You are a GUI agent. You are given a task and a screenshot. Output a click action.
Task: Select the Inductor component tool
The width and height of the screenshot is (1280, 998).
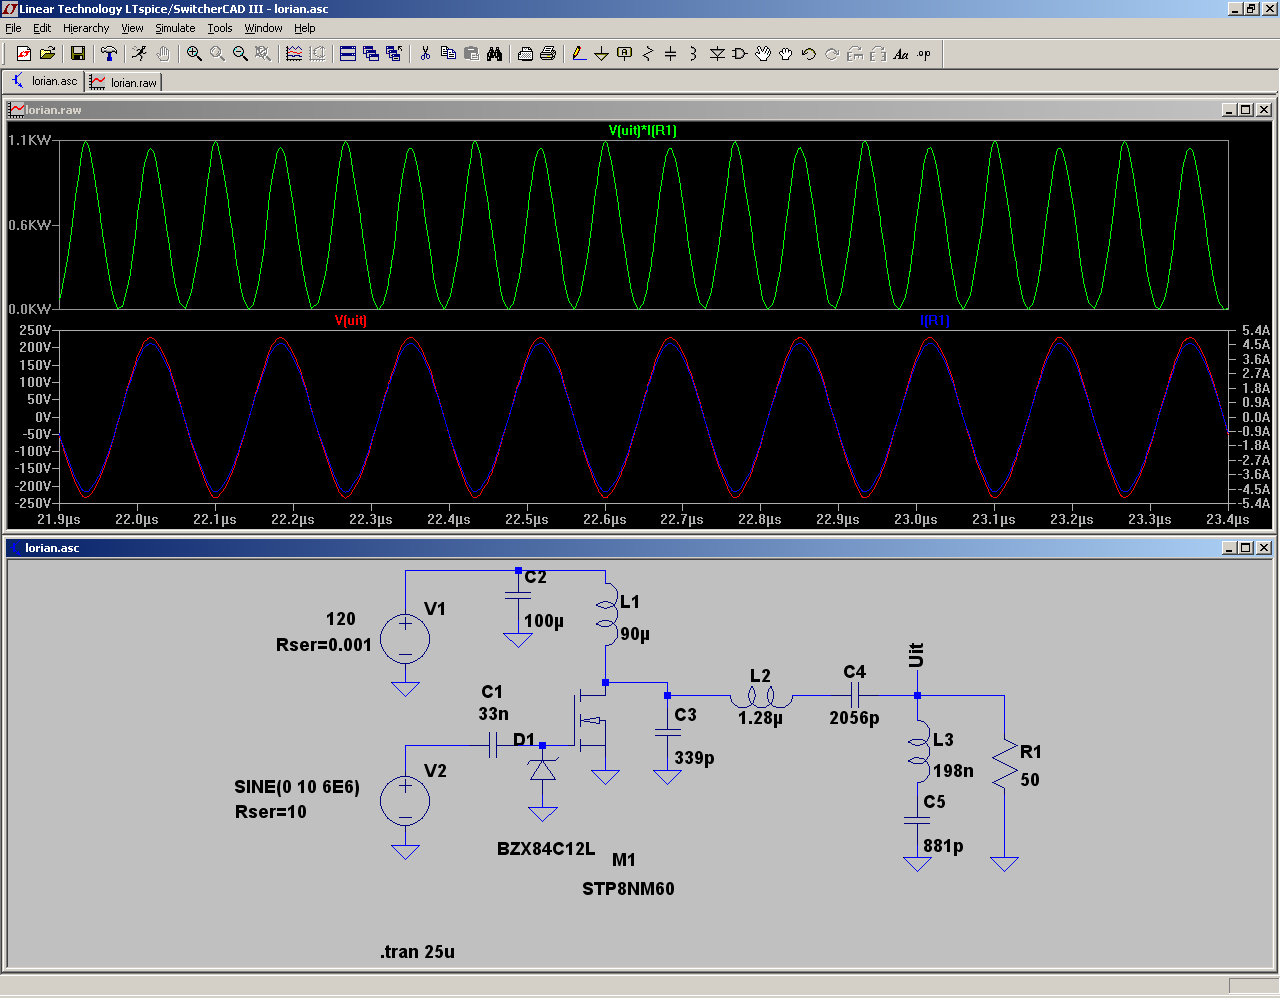[693, 54]
